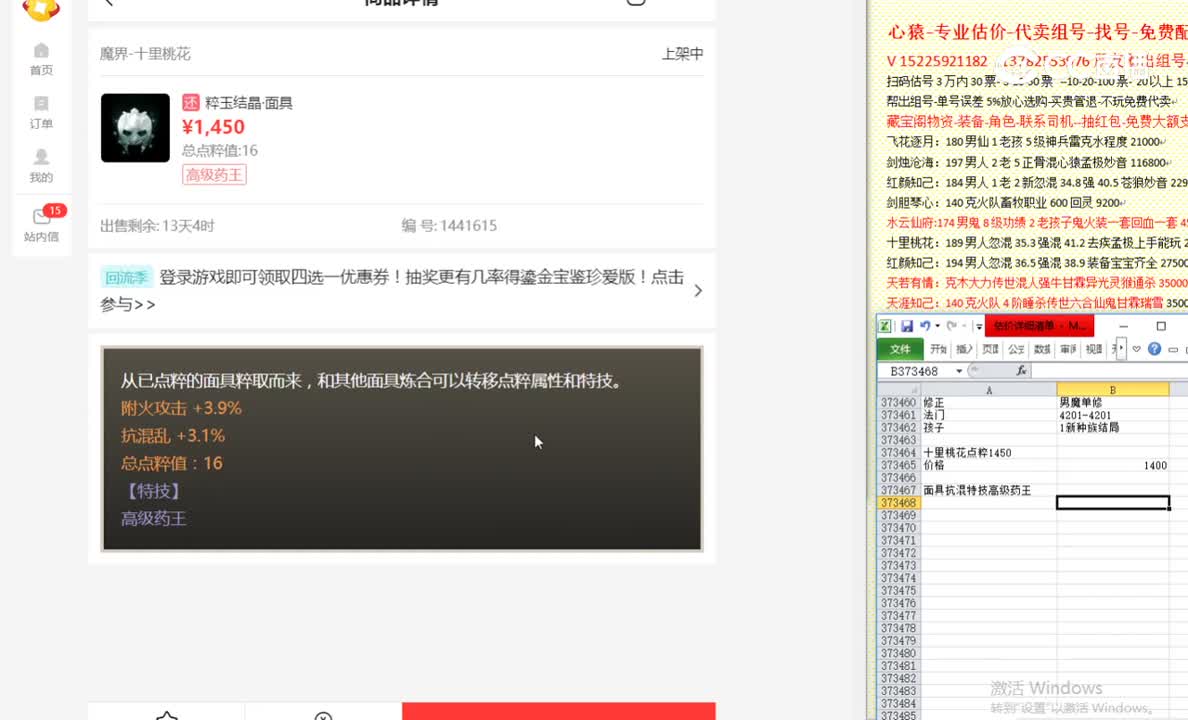Click the 出售剩余:13天4时 text
Image resolution: width=1188 pixels, height=720 pixels.
click(157, 225)
